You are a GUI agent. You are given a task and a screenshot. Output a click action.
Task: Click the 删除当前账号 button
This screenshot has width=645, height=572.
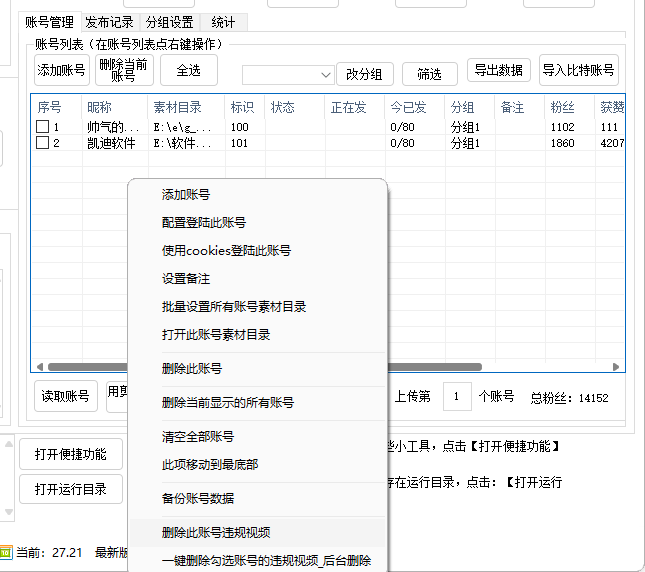click(x=124, y=70)
